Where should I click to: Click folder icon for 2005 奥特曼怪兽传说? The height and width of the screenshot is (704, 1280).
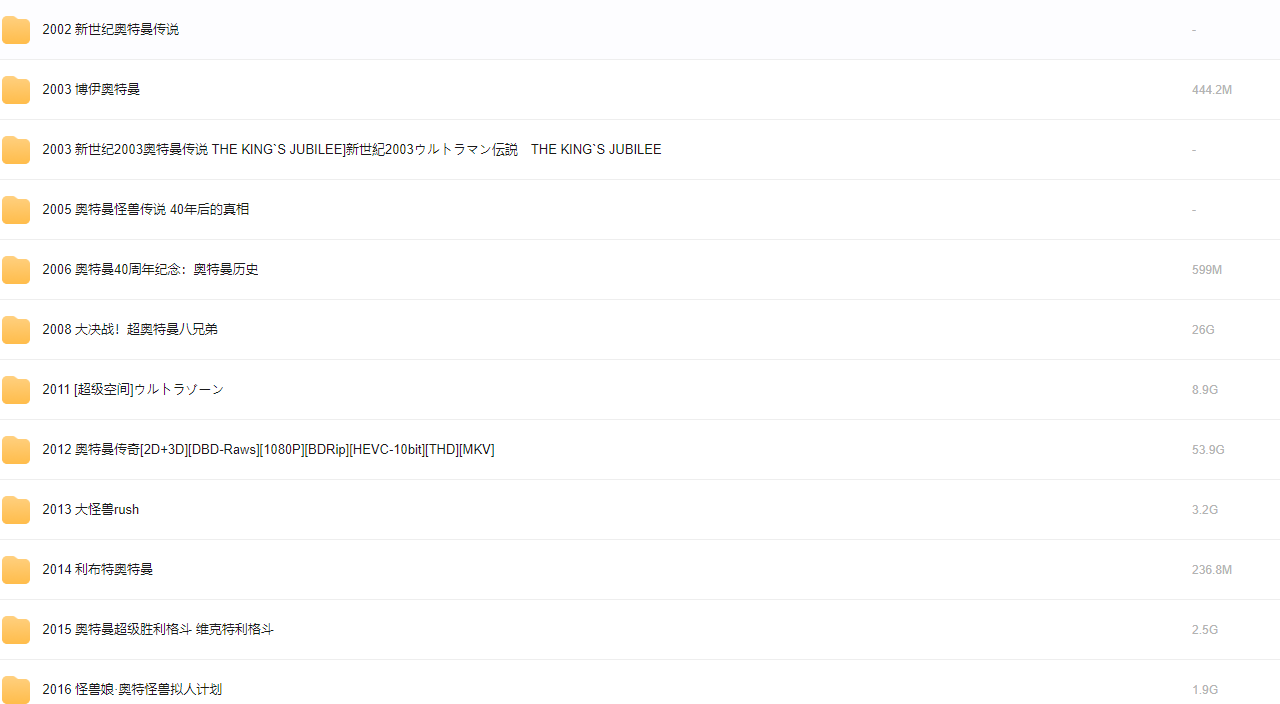click(16, 210)
